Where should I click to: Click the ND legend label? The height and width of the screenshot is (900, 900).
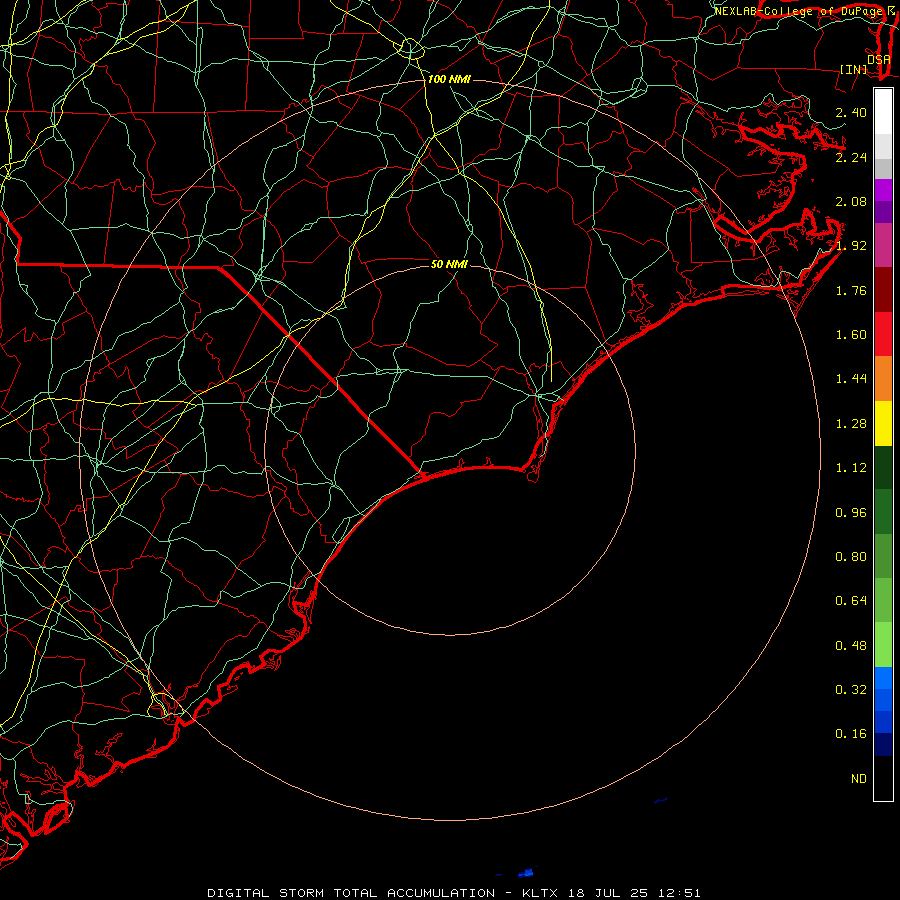(x=859, y=779)
